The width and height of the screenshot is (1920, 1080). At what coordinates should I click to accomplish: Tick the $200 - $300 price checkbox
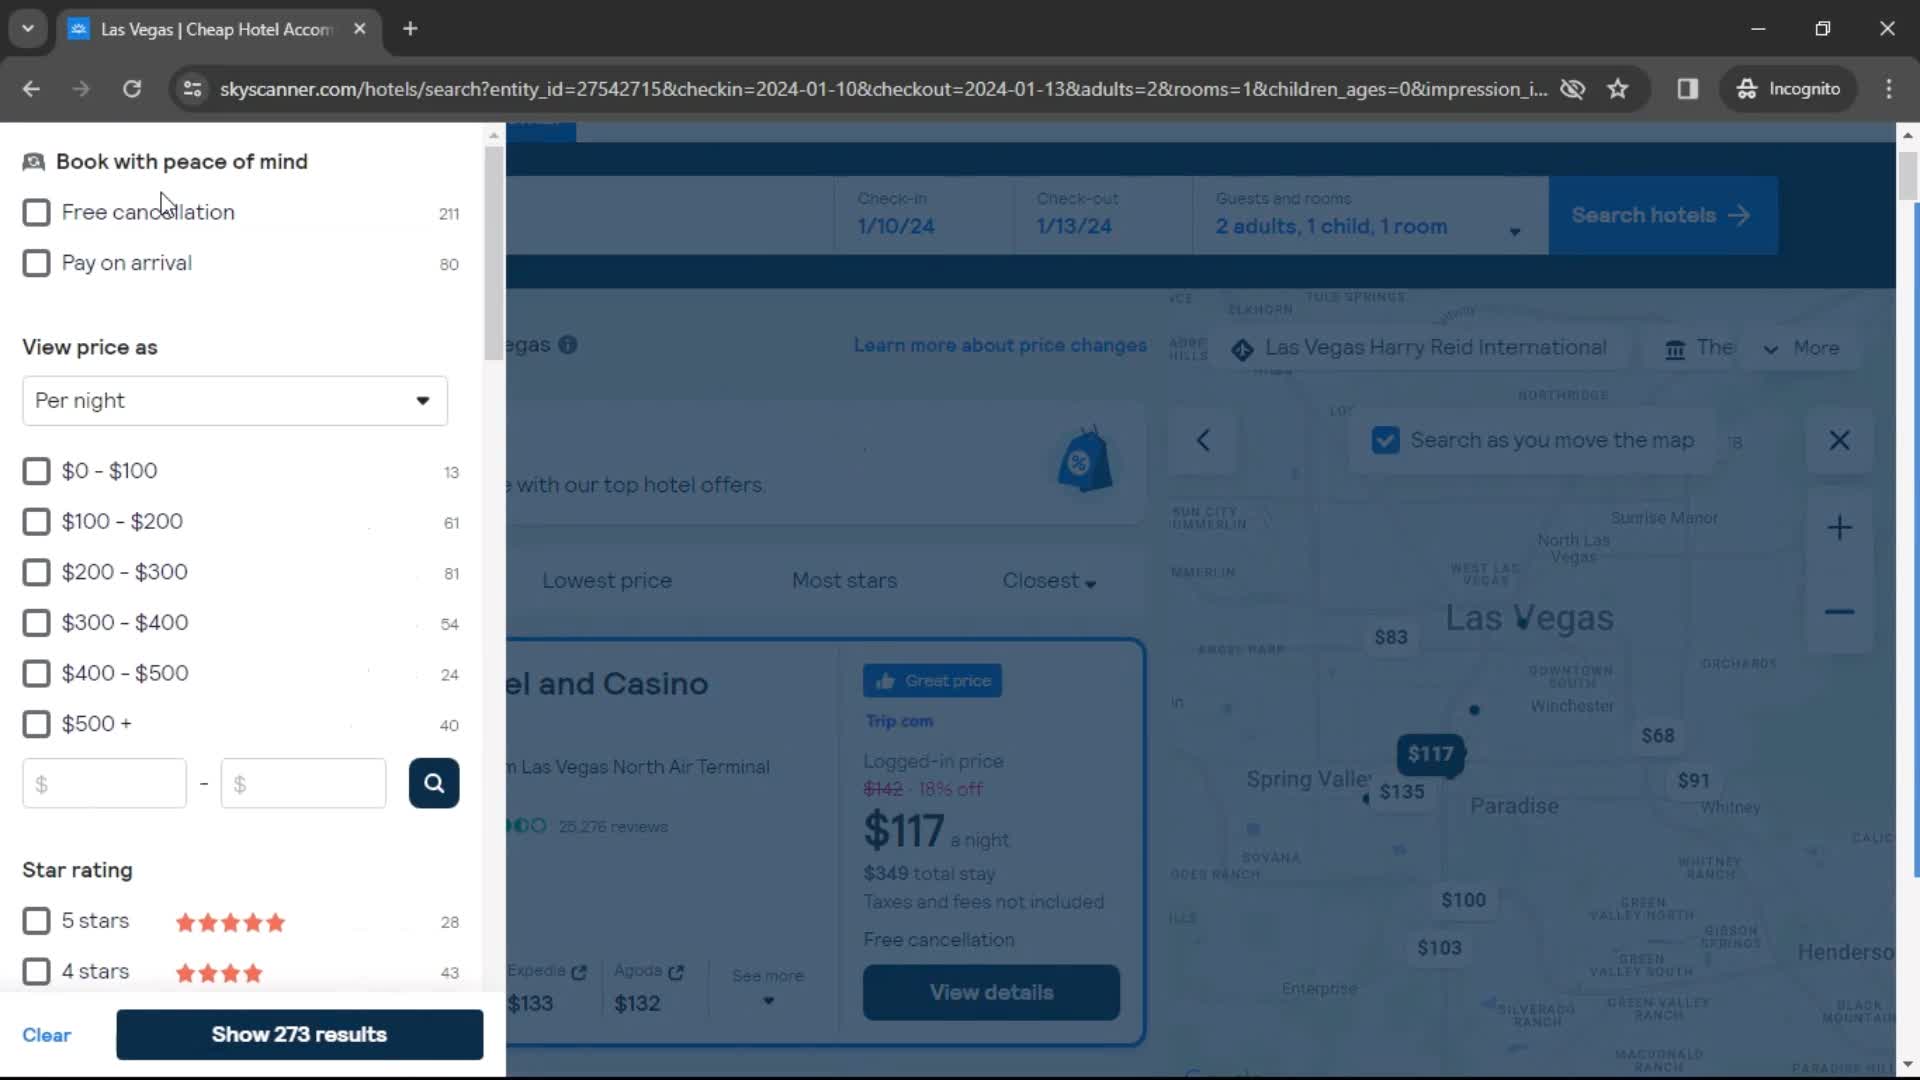(36, 572)
